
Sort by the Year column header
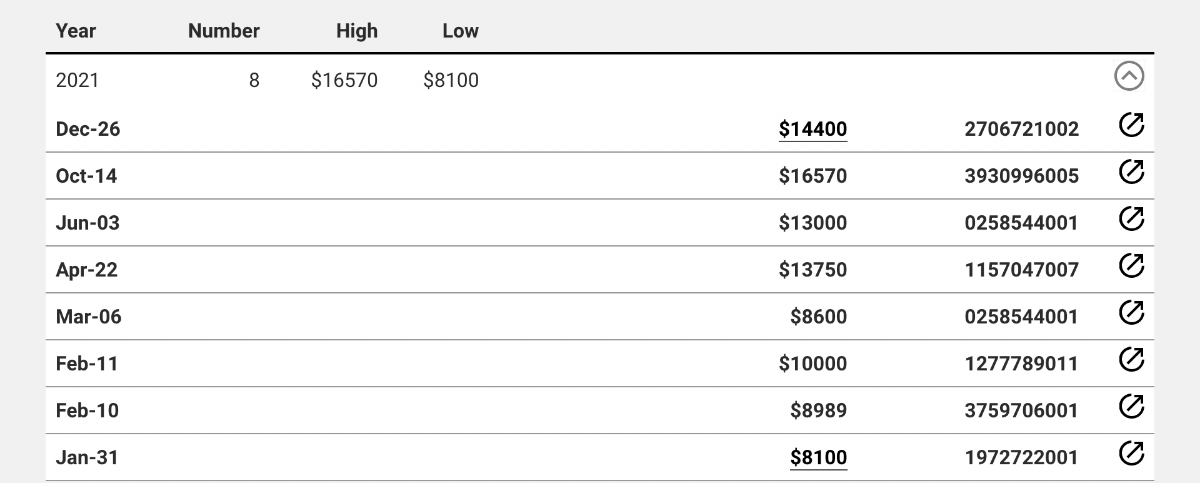click(x=76, y=30)
